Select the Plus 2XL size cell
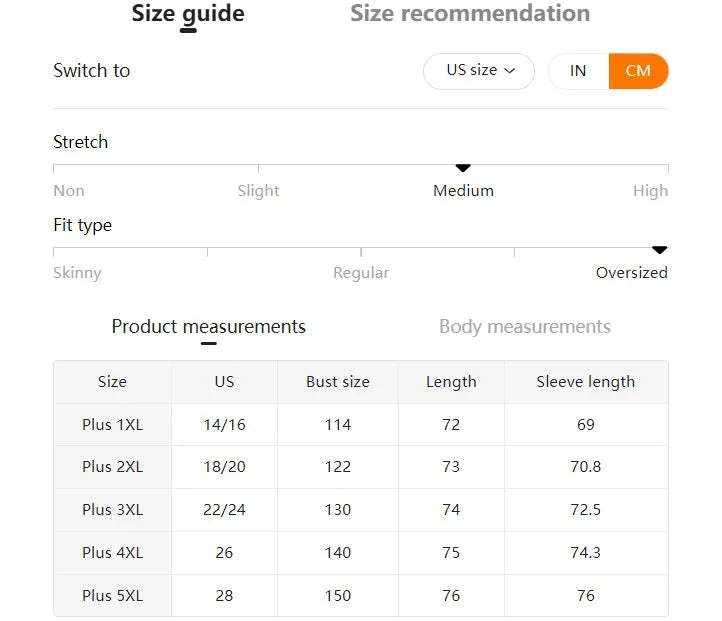 click(x=112, y=467)
